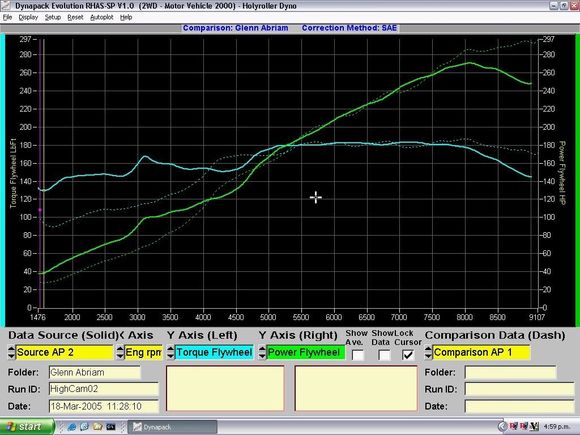Open the Comparison AP 1 selector
The image size is (580, 435).
click(x=481, y=353)
